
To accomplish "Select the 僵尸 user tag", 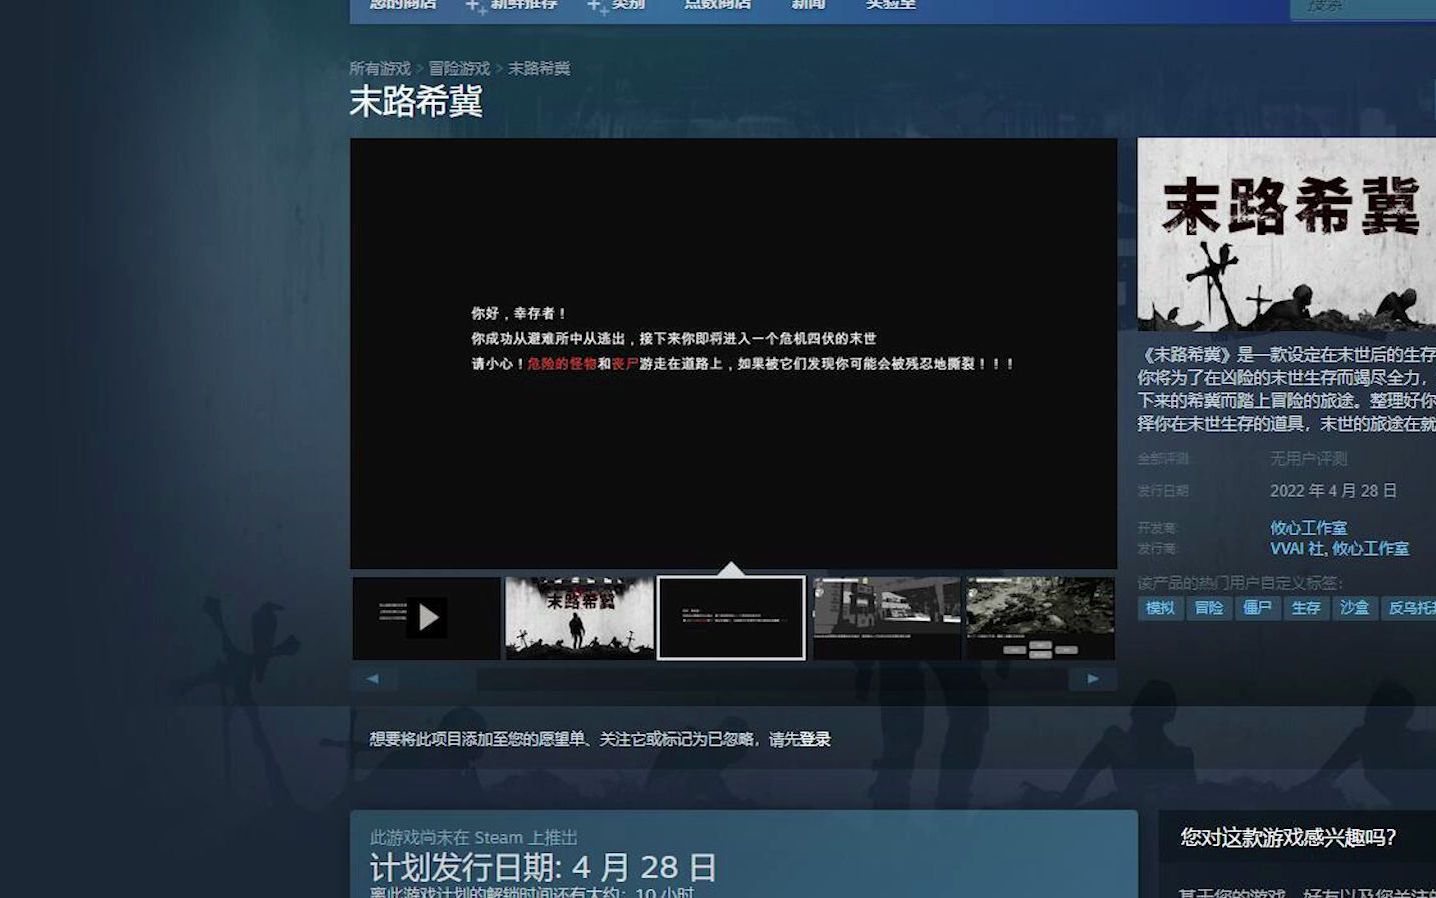I will [1257, 608].
